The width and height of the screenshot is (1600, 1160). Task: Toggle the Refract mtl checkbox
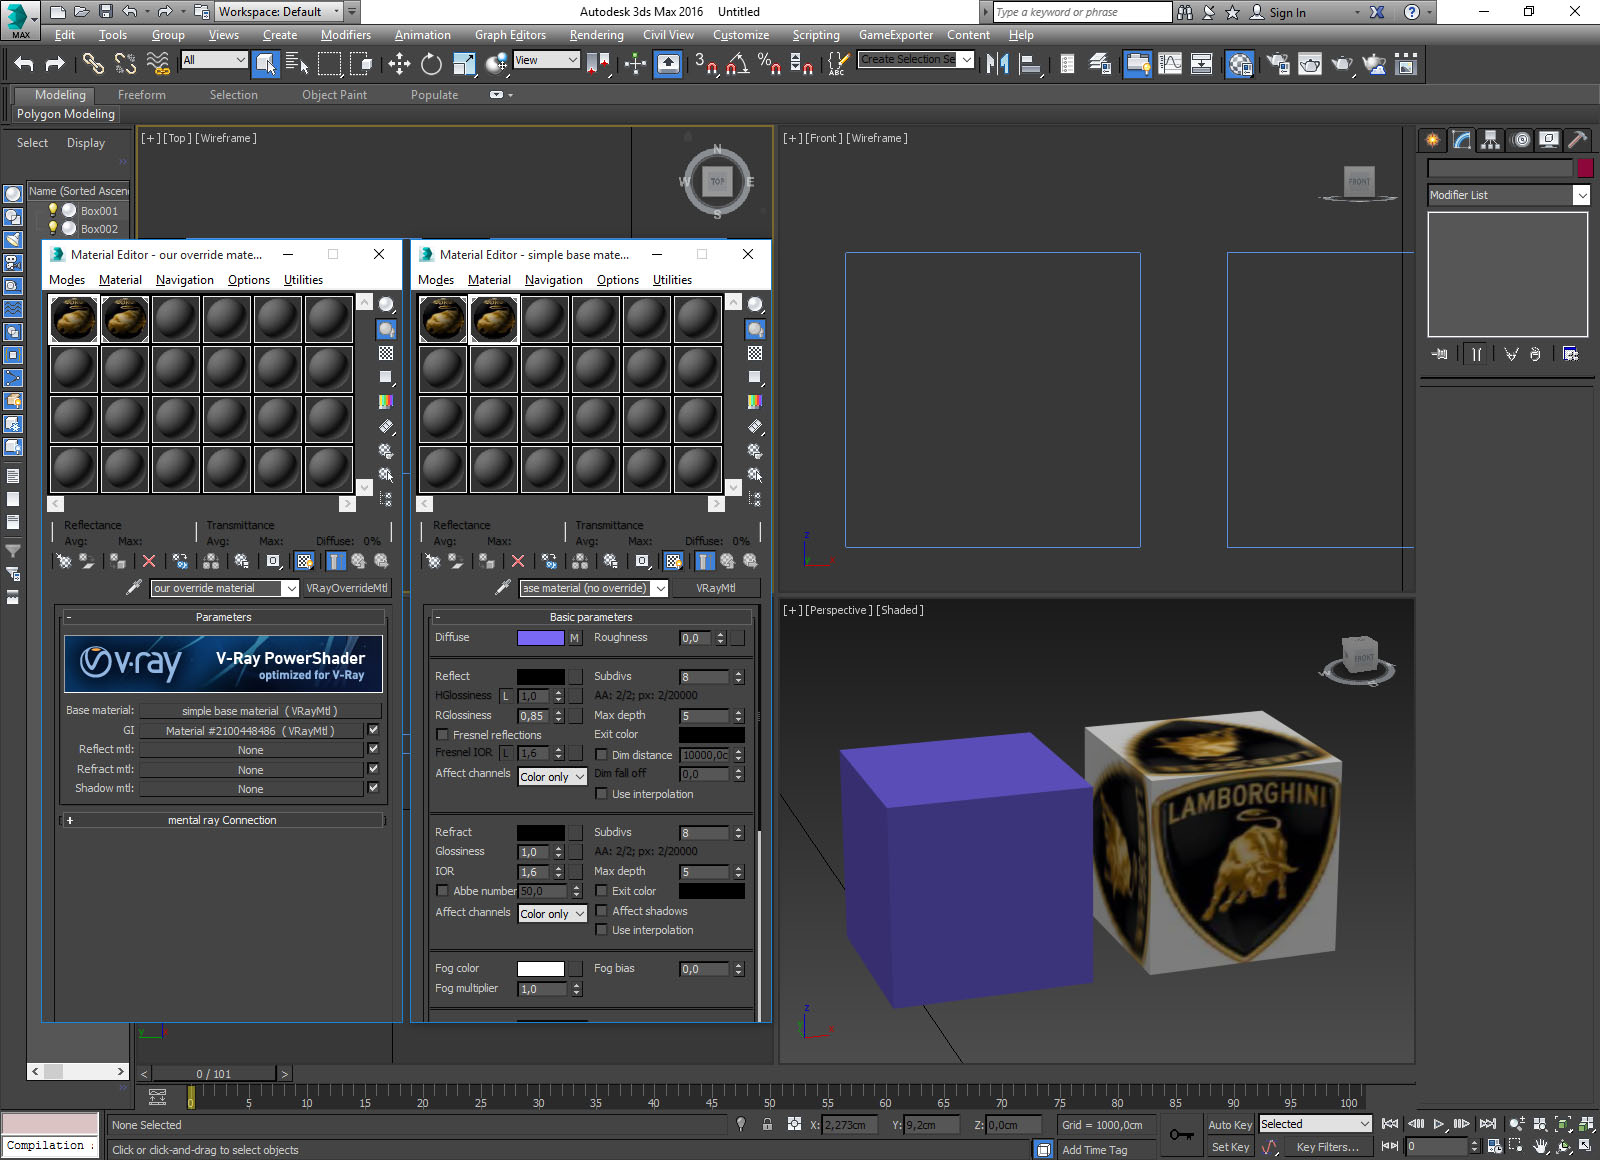point(373,769)
